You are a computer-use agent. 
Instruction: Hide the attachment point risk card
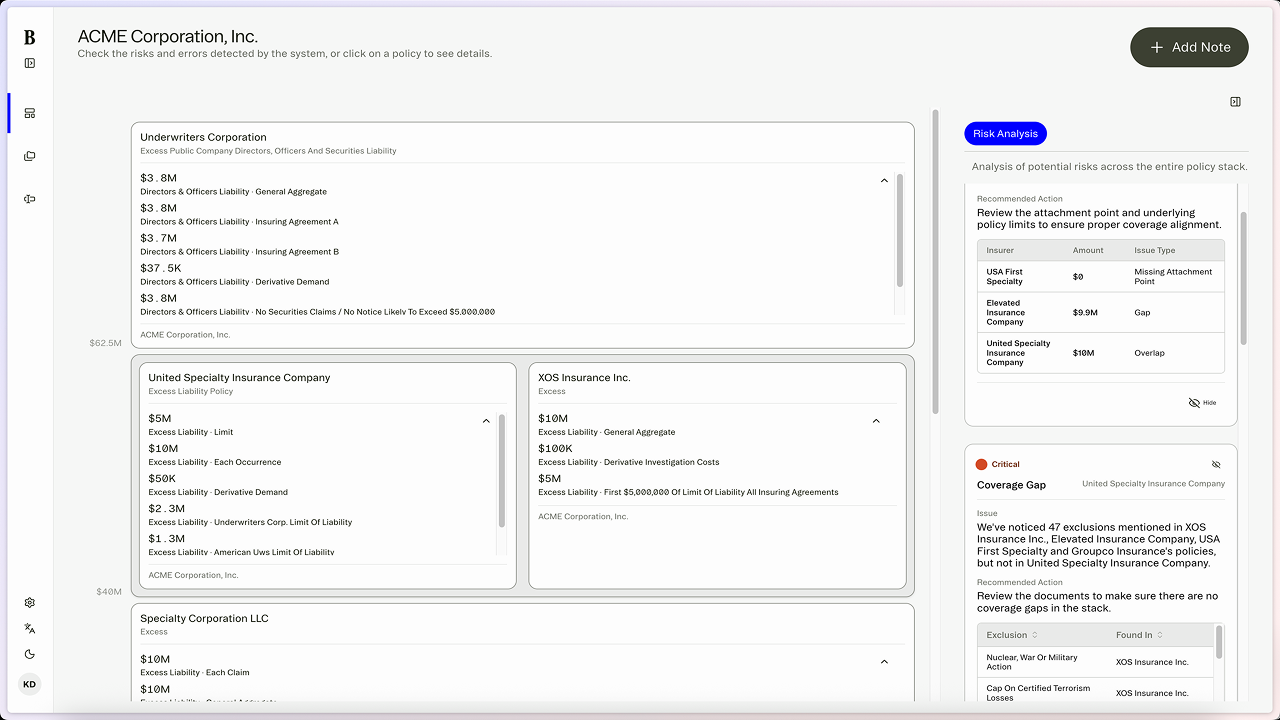[1202, 402]
